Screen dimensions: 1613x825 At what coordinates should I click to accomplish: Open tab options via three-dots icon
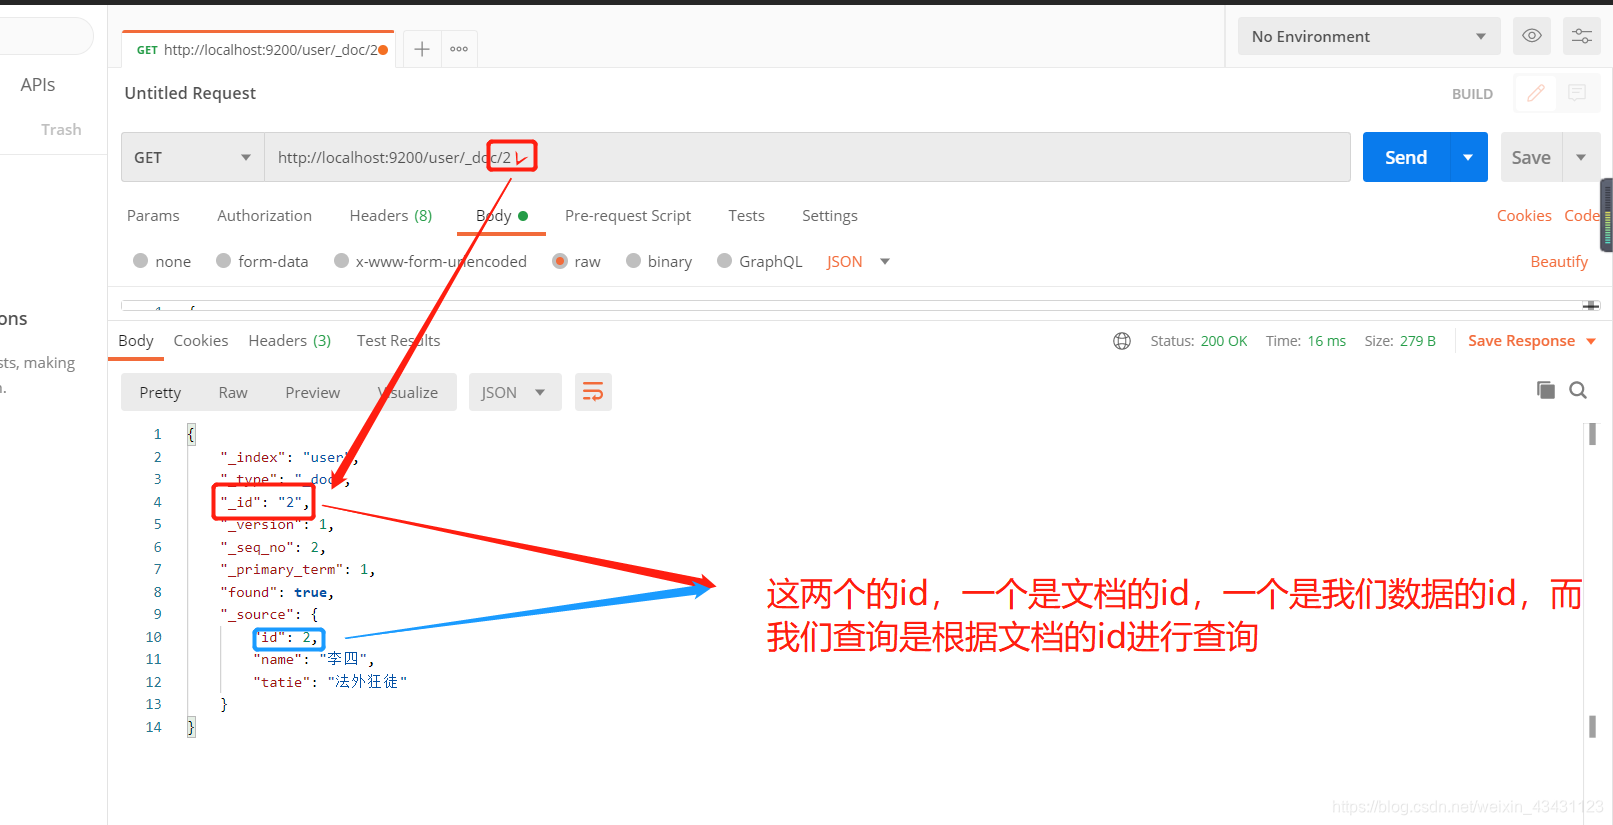pyautogui.click(x=459, y=49)
